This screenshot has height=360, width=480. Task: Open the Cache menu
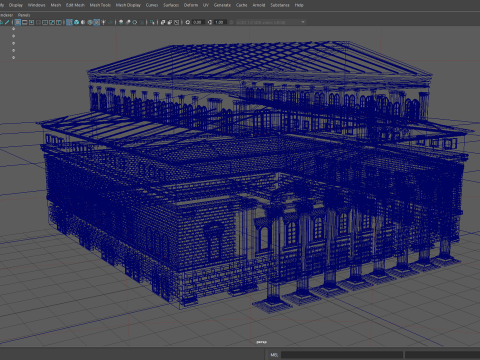coord(242,5)
